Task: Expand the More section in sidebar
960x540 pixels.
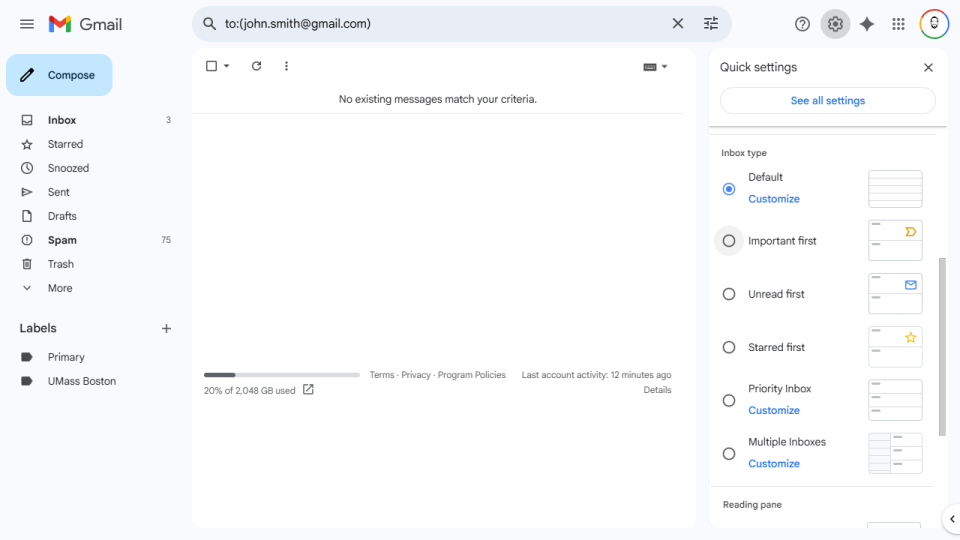Action: [x=60, y=288]
